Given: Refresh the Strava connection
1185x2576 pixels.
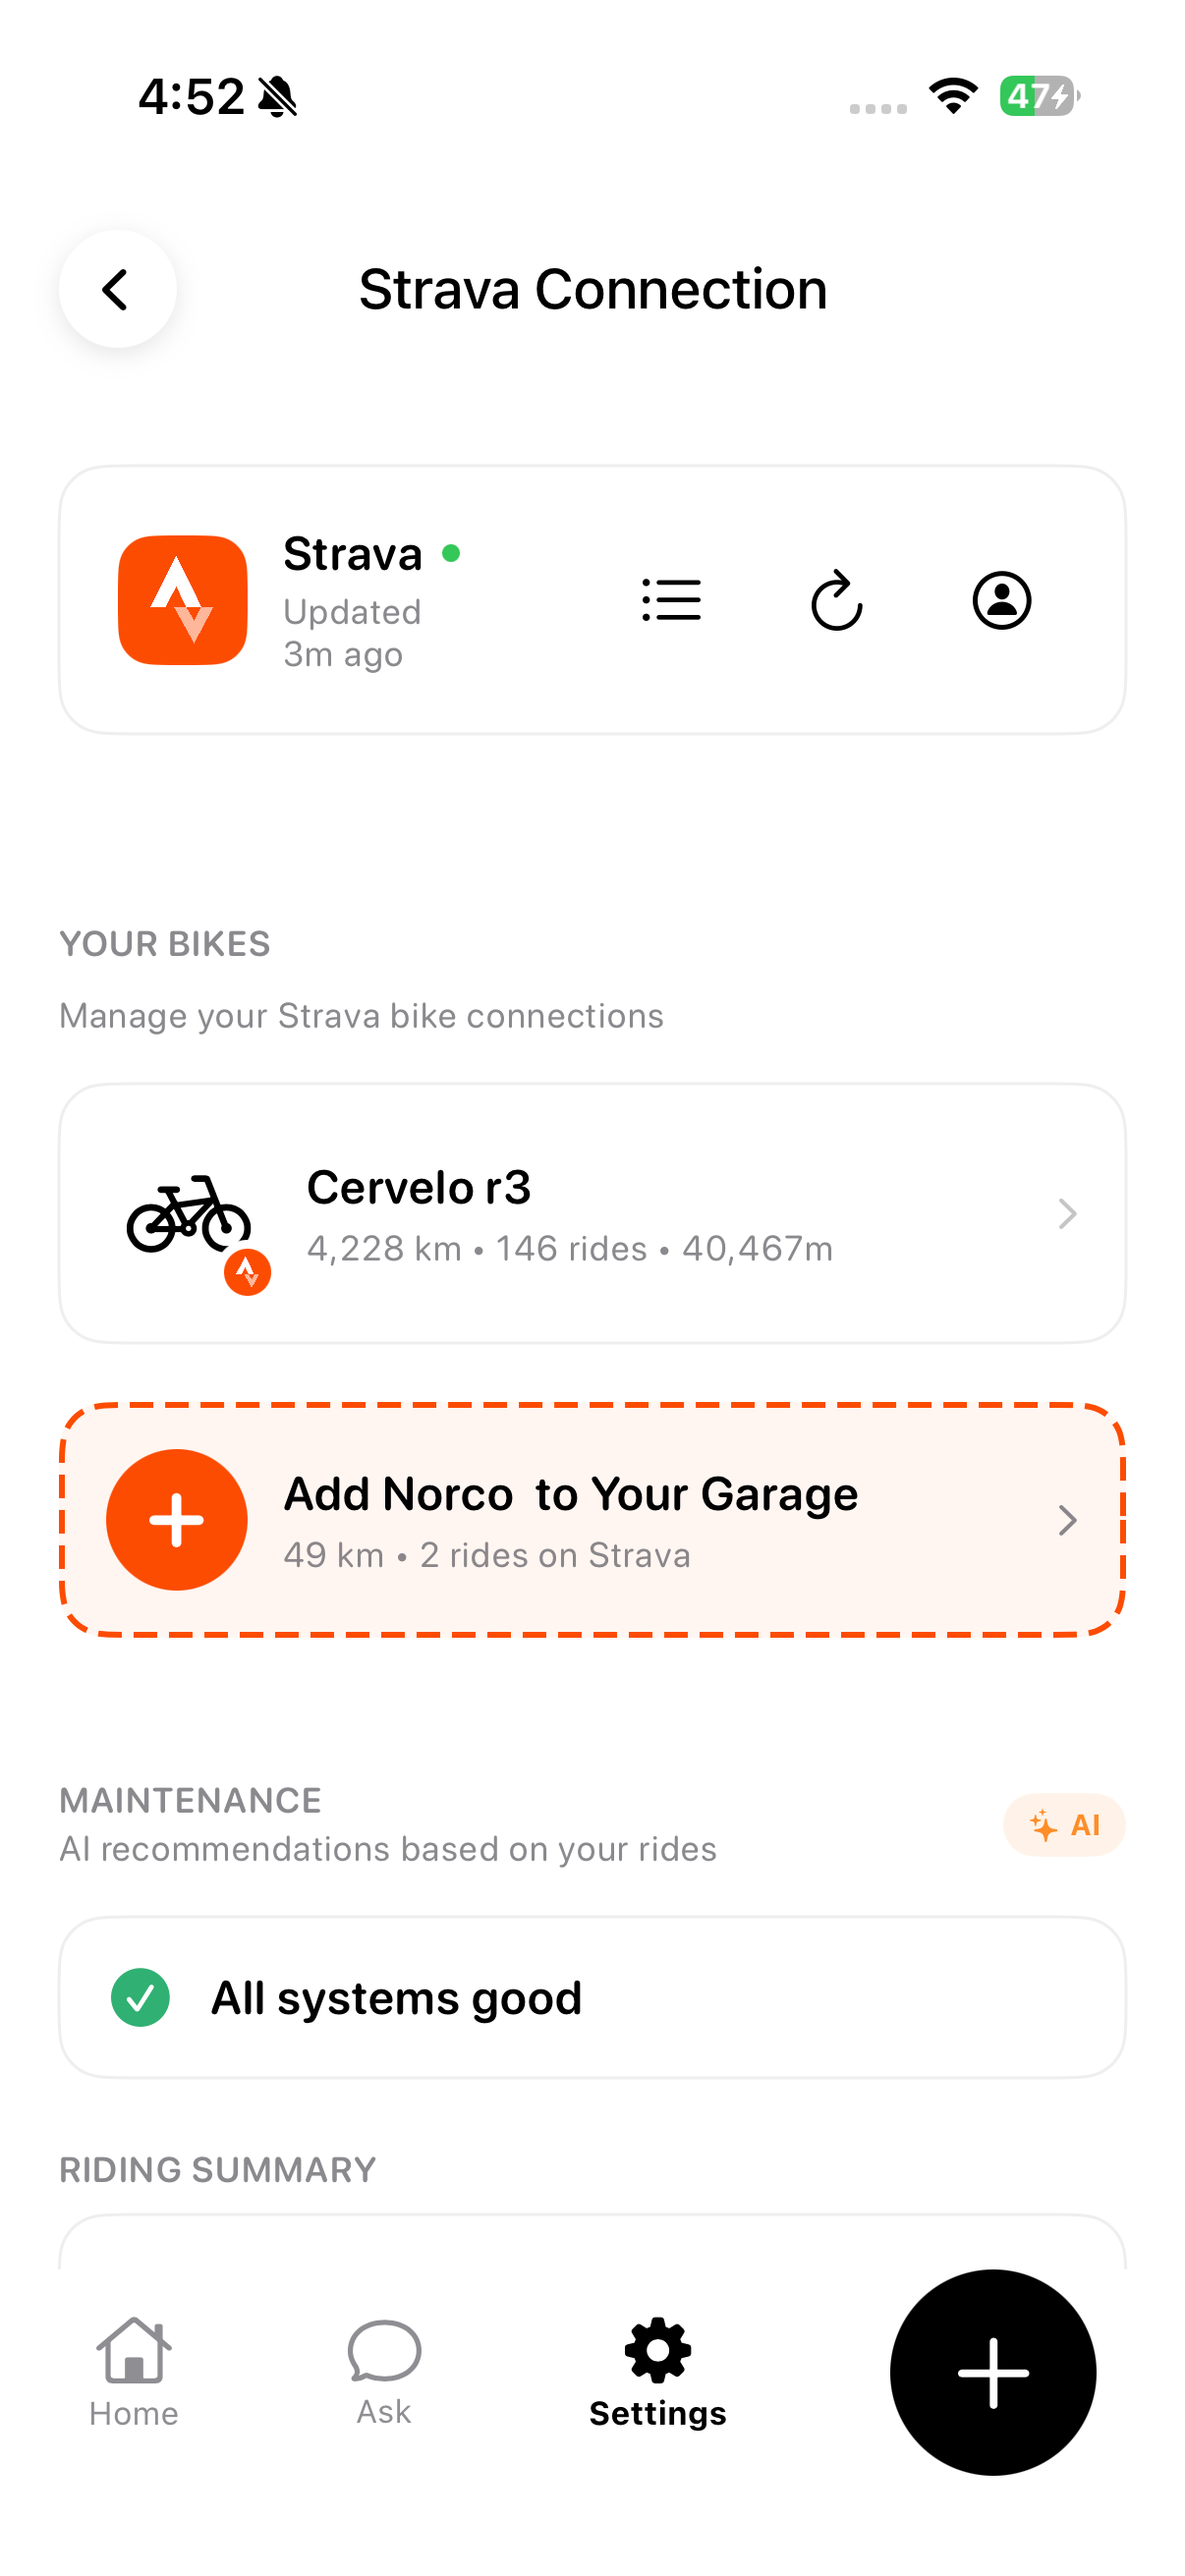Looking at the screenshot, I should coord(835,599).
